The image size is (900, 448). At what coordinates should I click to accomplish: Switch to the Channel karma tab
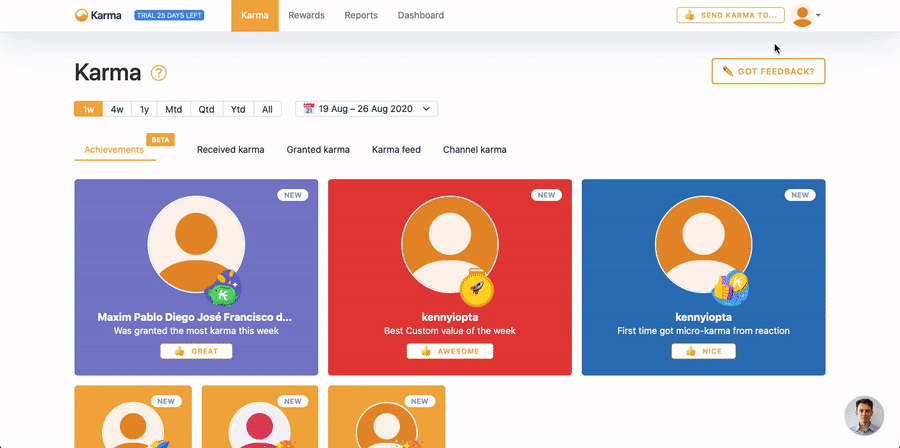(475, 150)
